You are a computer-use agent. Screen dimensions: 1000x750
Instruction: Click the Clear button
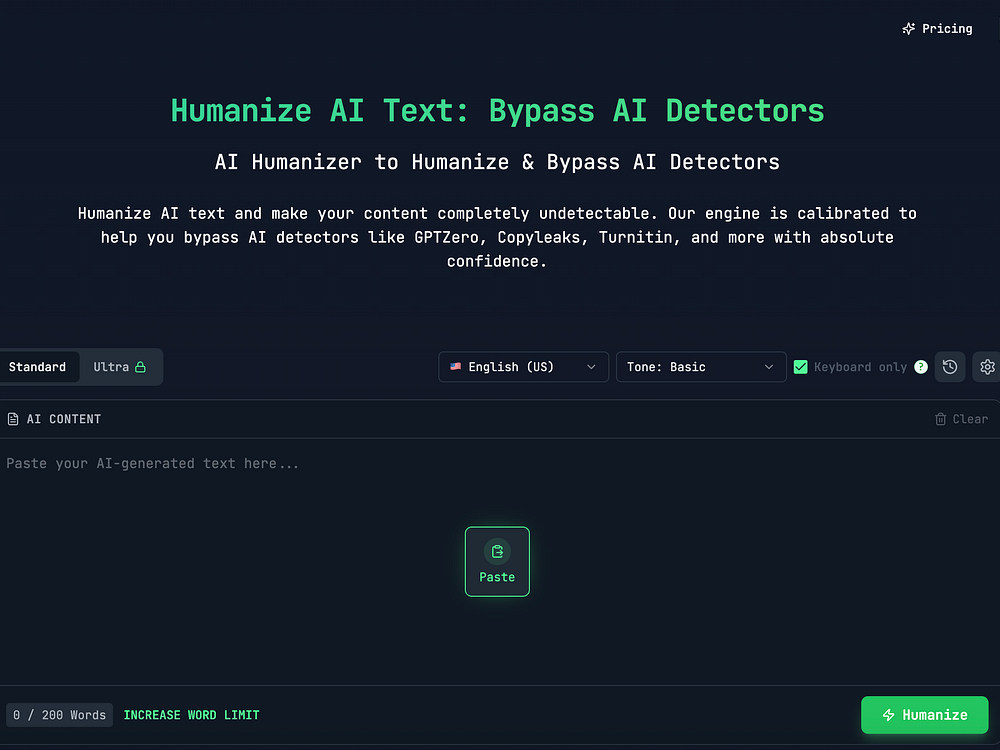(x=961, y=419)
